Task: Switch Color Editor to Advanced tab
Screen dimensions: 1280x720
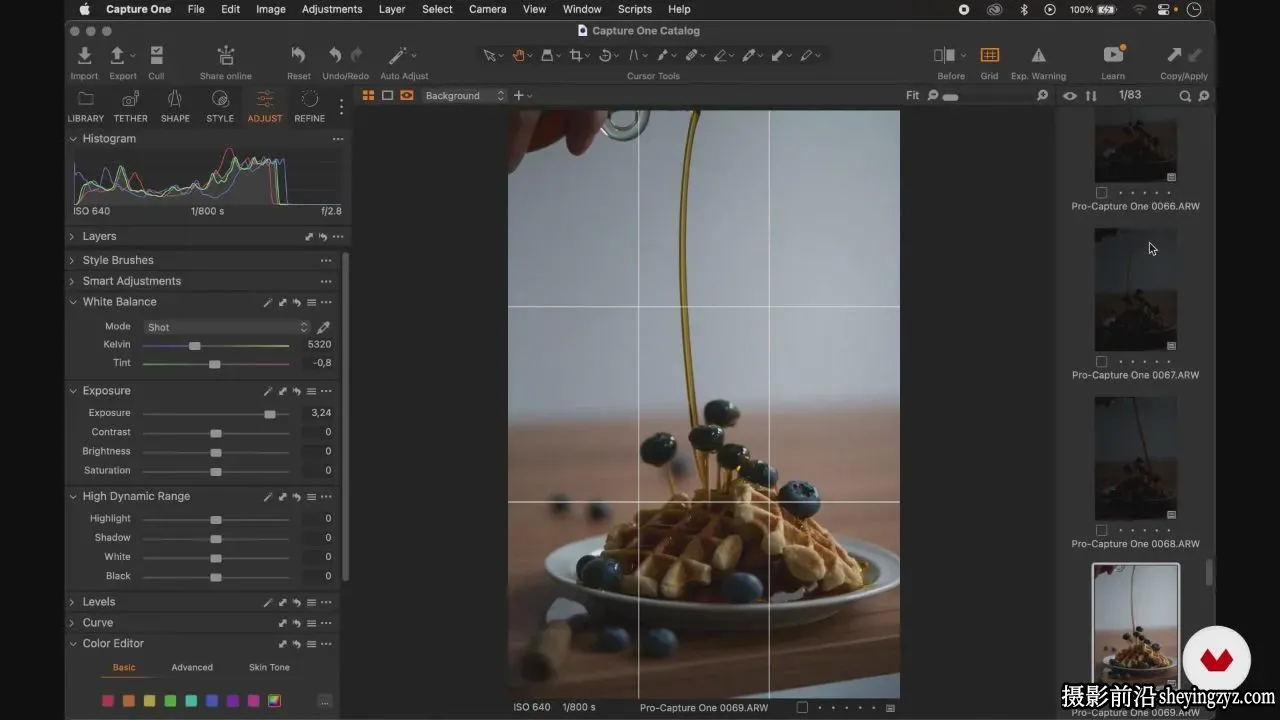Action: tap(192, 667)
